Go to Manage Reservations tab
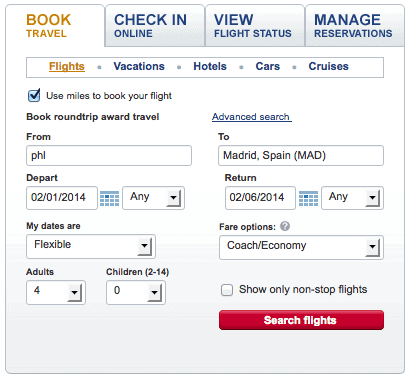The height and width of the screenshot is (374, 411). click(x=355, y=25)
